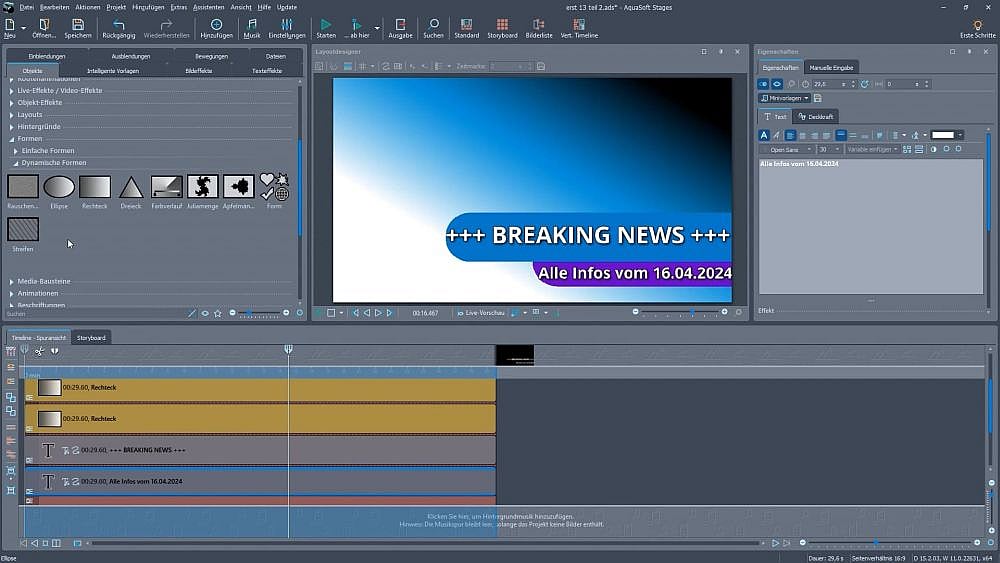The width and height of the screenshot is (1000, 563).
Task: Open the Musik settings icon
Action: (251, 24)
